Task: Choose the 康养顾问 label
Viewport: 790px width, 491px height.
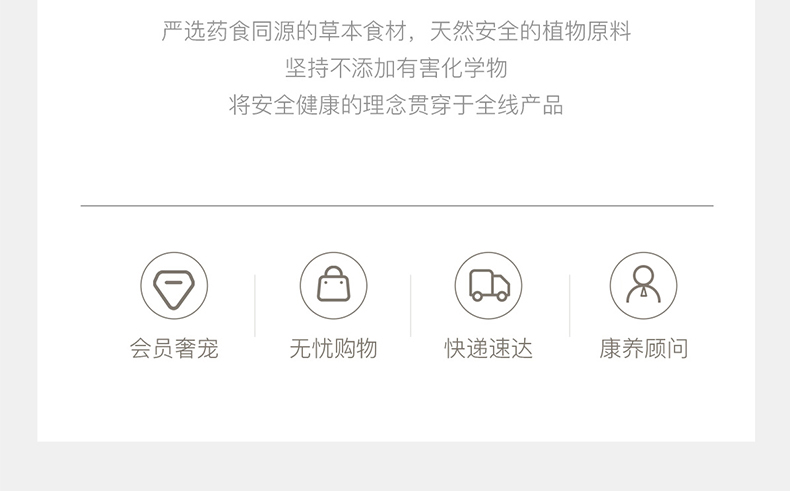Action: [643, 348]
